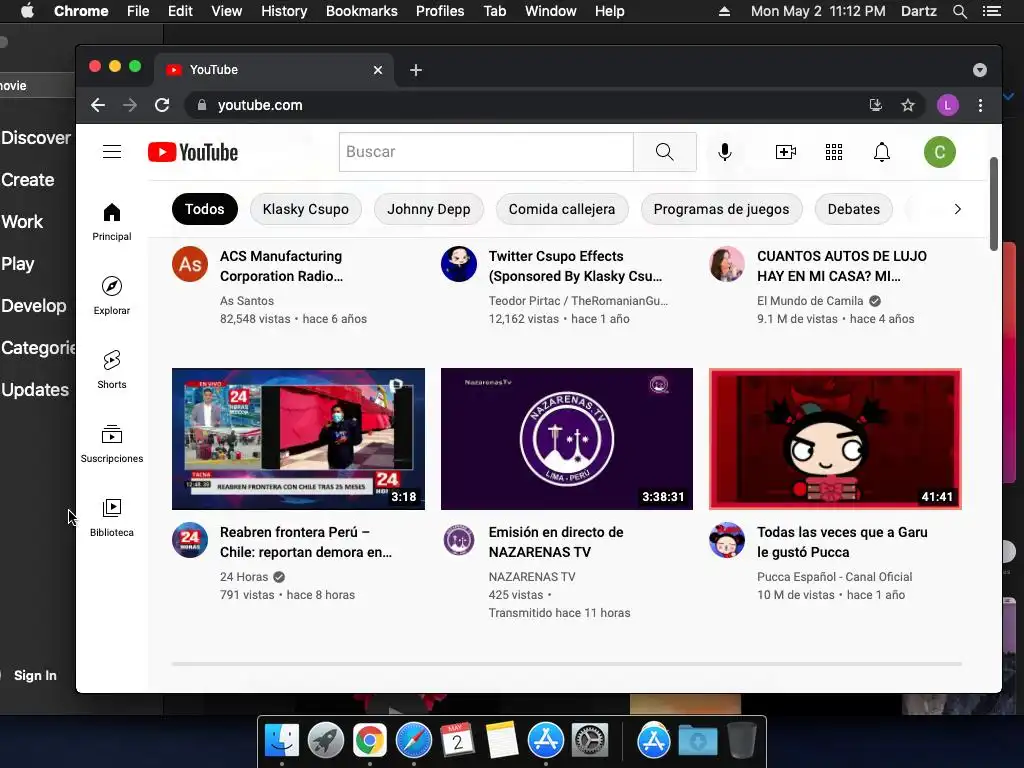Close the YouTube tab
1024x768 pixels.
pos(377,70)
